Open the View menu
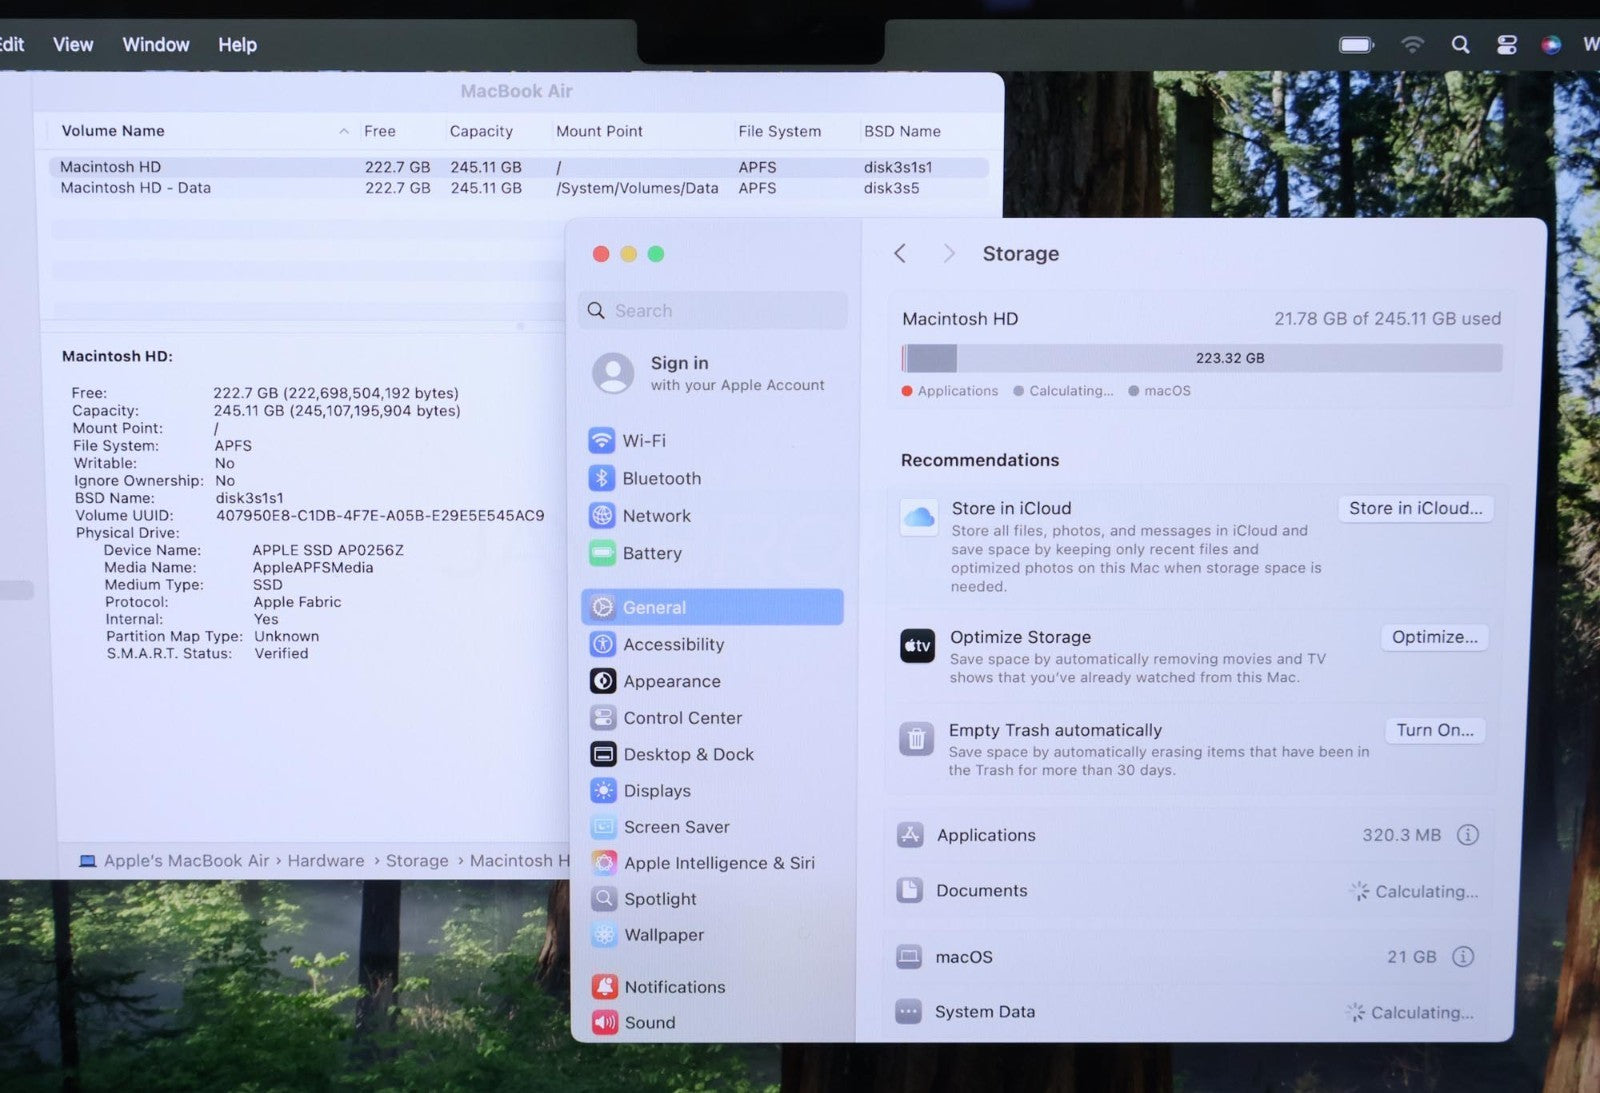Screen dimensions: 1600x1093 (73, 45)
